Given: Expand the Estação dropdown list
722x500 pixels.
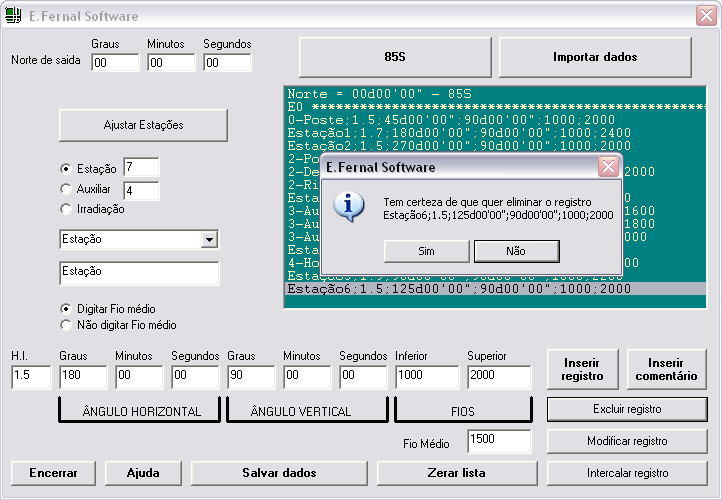Looking at the screenshot, I should tap(208, 240).
